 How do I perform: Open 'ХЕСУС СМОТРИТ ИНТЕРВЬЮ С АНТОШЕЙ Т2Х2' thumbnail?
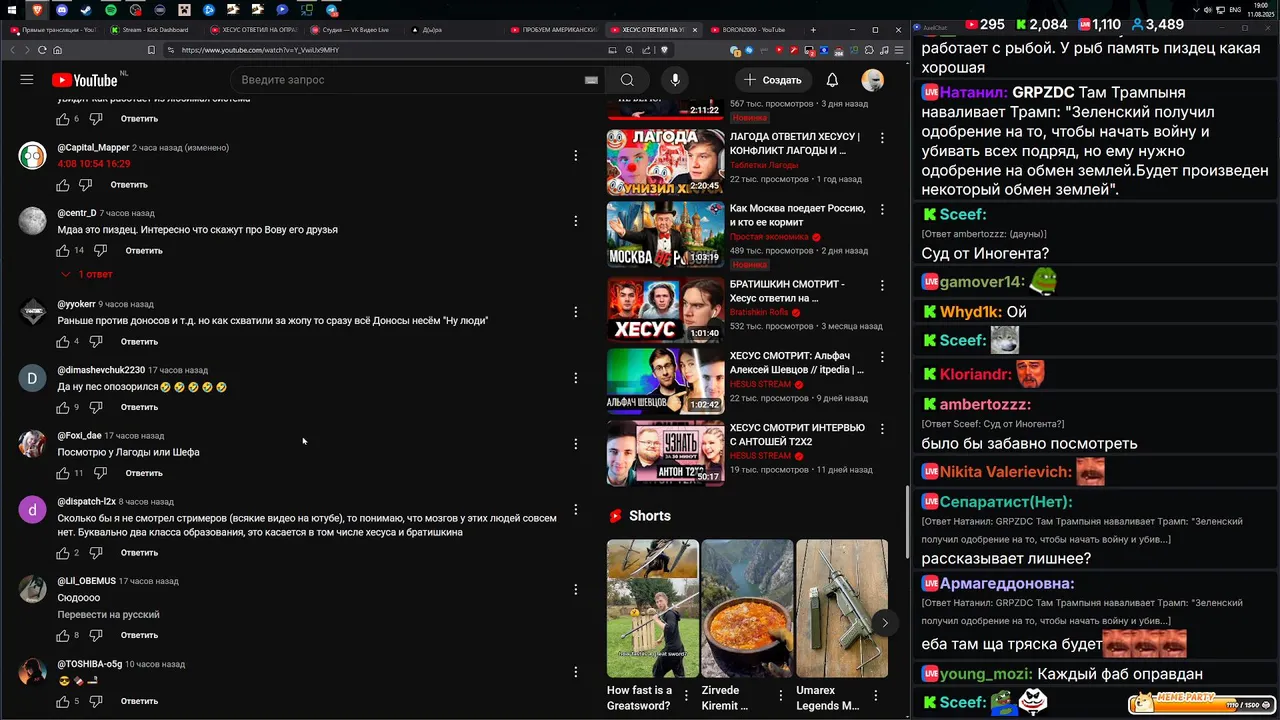[x=665, y=452]
